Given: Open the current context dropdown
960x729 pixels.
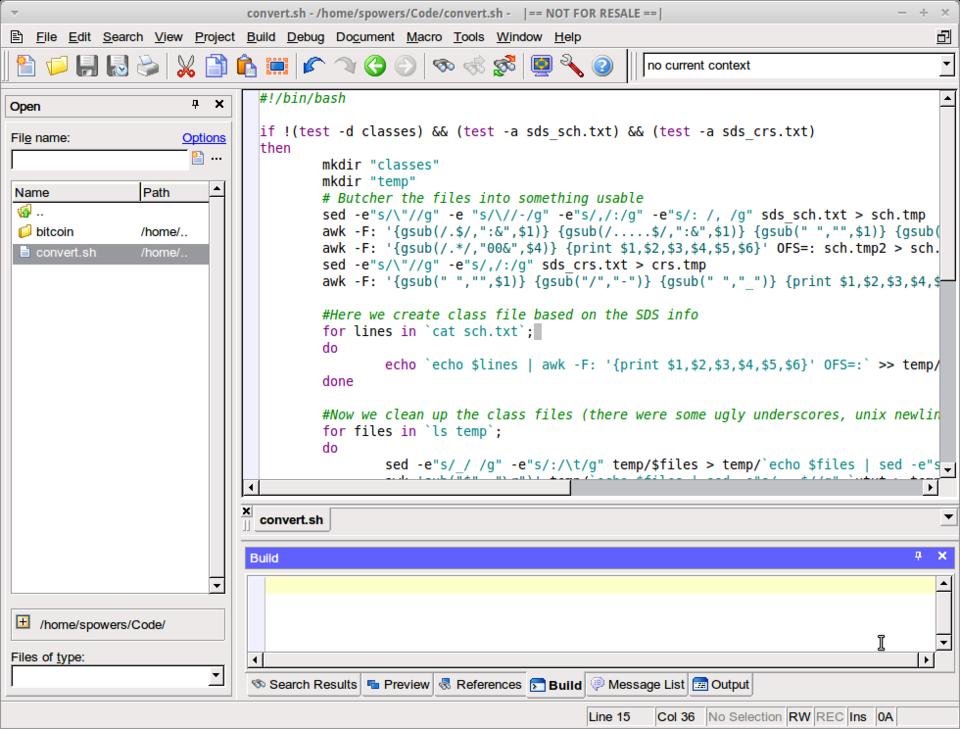Looking at the screenshot, I should 946,65.
